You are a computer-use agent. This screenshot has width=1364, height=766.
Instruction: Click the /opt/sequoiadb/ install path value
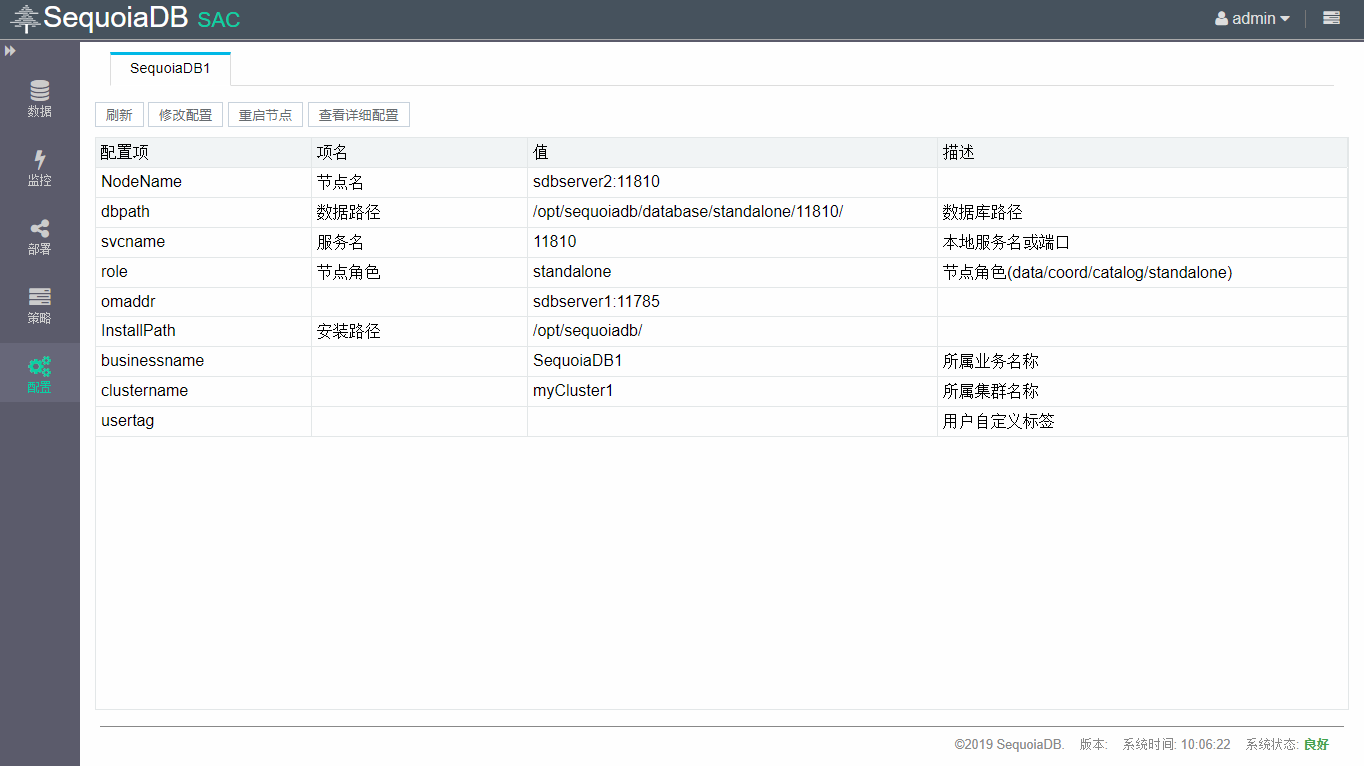click(x=587, y=331)
